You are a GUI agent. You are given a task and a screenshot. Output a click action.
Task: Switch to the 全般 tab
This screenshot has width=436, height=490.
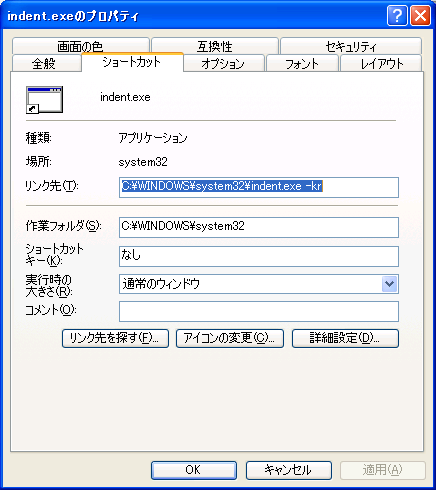tap(46, 63)
